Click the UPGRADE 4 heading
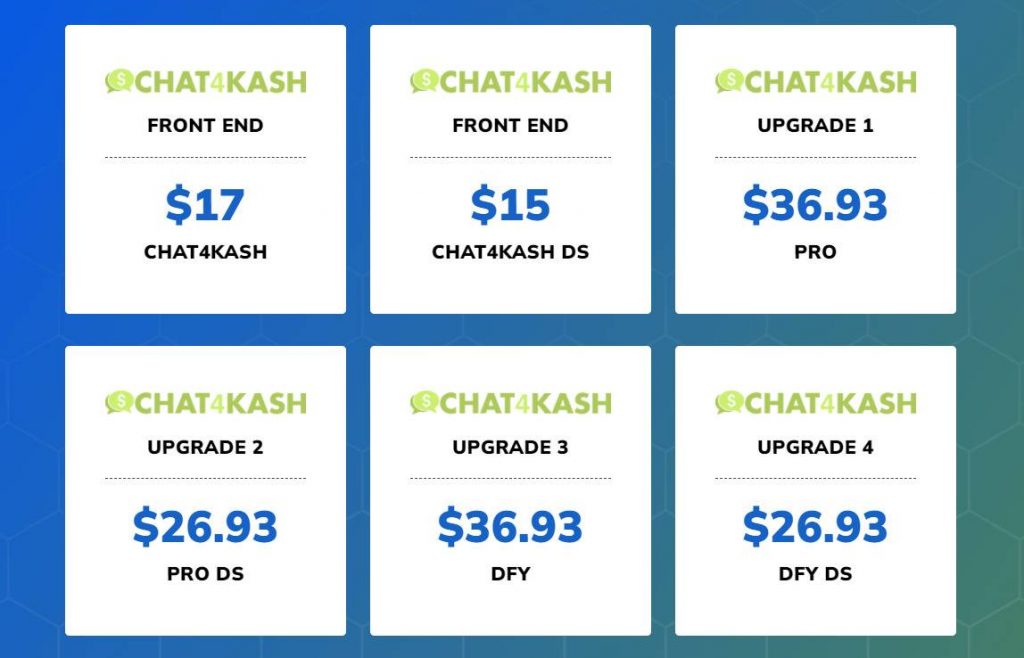The image size is (1024, 658). (816, 447)
